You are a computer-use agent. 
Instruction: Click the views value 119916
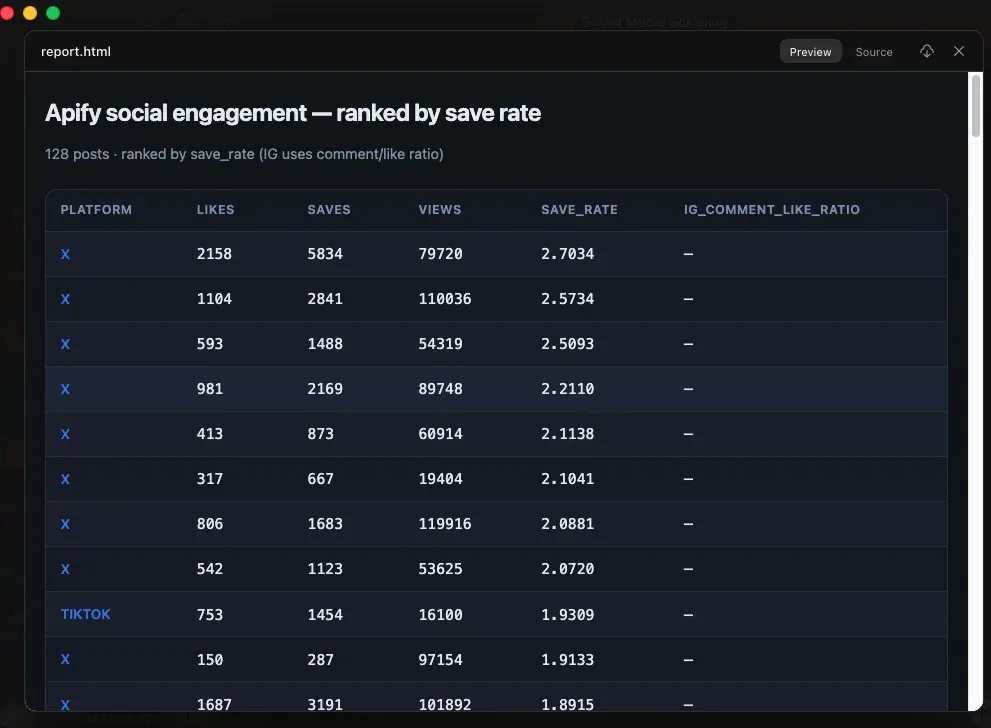(x=445, y=524)
